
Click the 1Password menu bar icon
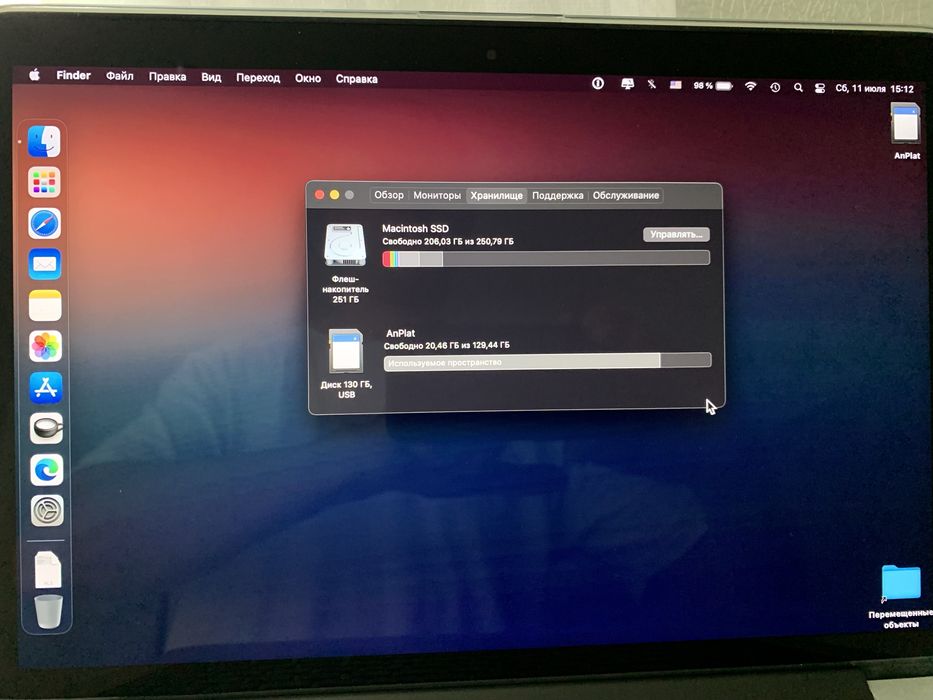pos(598,83)
